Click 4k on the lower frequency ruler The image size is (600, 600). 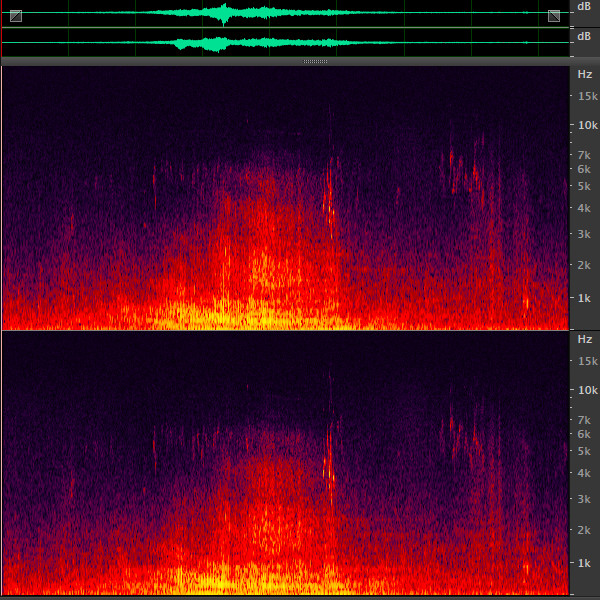[586, 473]
